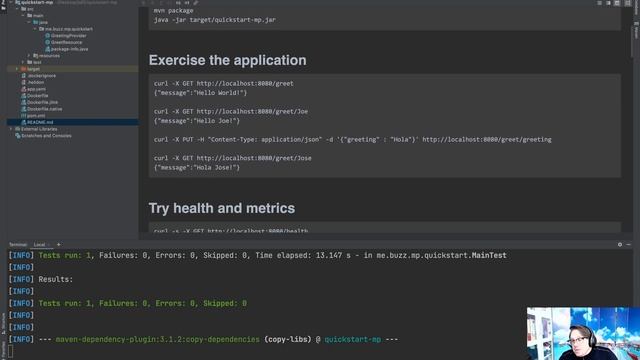Click the 'mvn package' command text
Viewport: 640px width, 360px height.
(173, 11)
